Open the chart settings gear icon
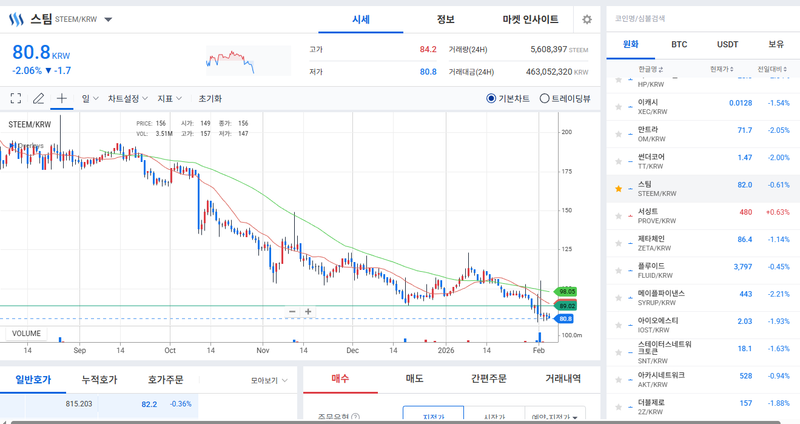 tap(587, 20)
